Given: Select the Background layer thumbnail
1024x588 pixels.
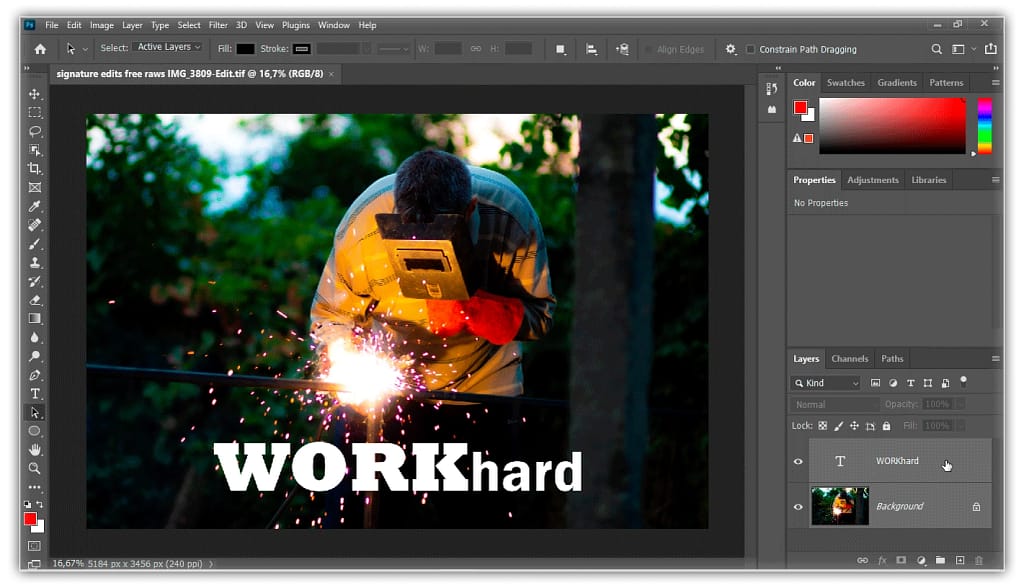Looking at the screenshot, I should 840,506.
